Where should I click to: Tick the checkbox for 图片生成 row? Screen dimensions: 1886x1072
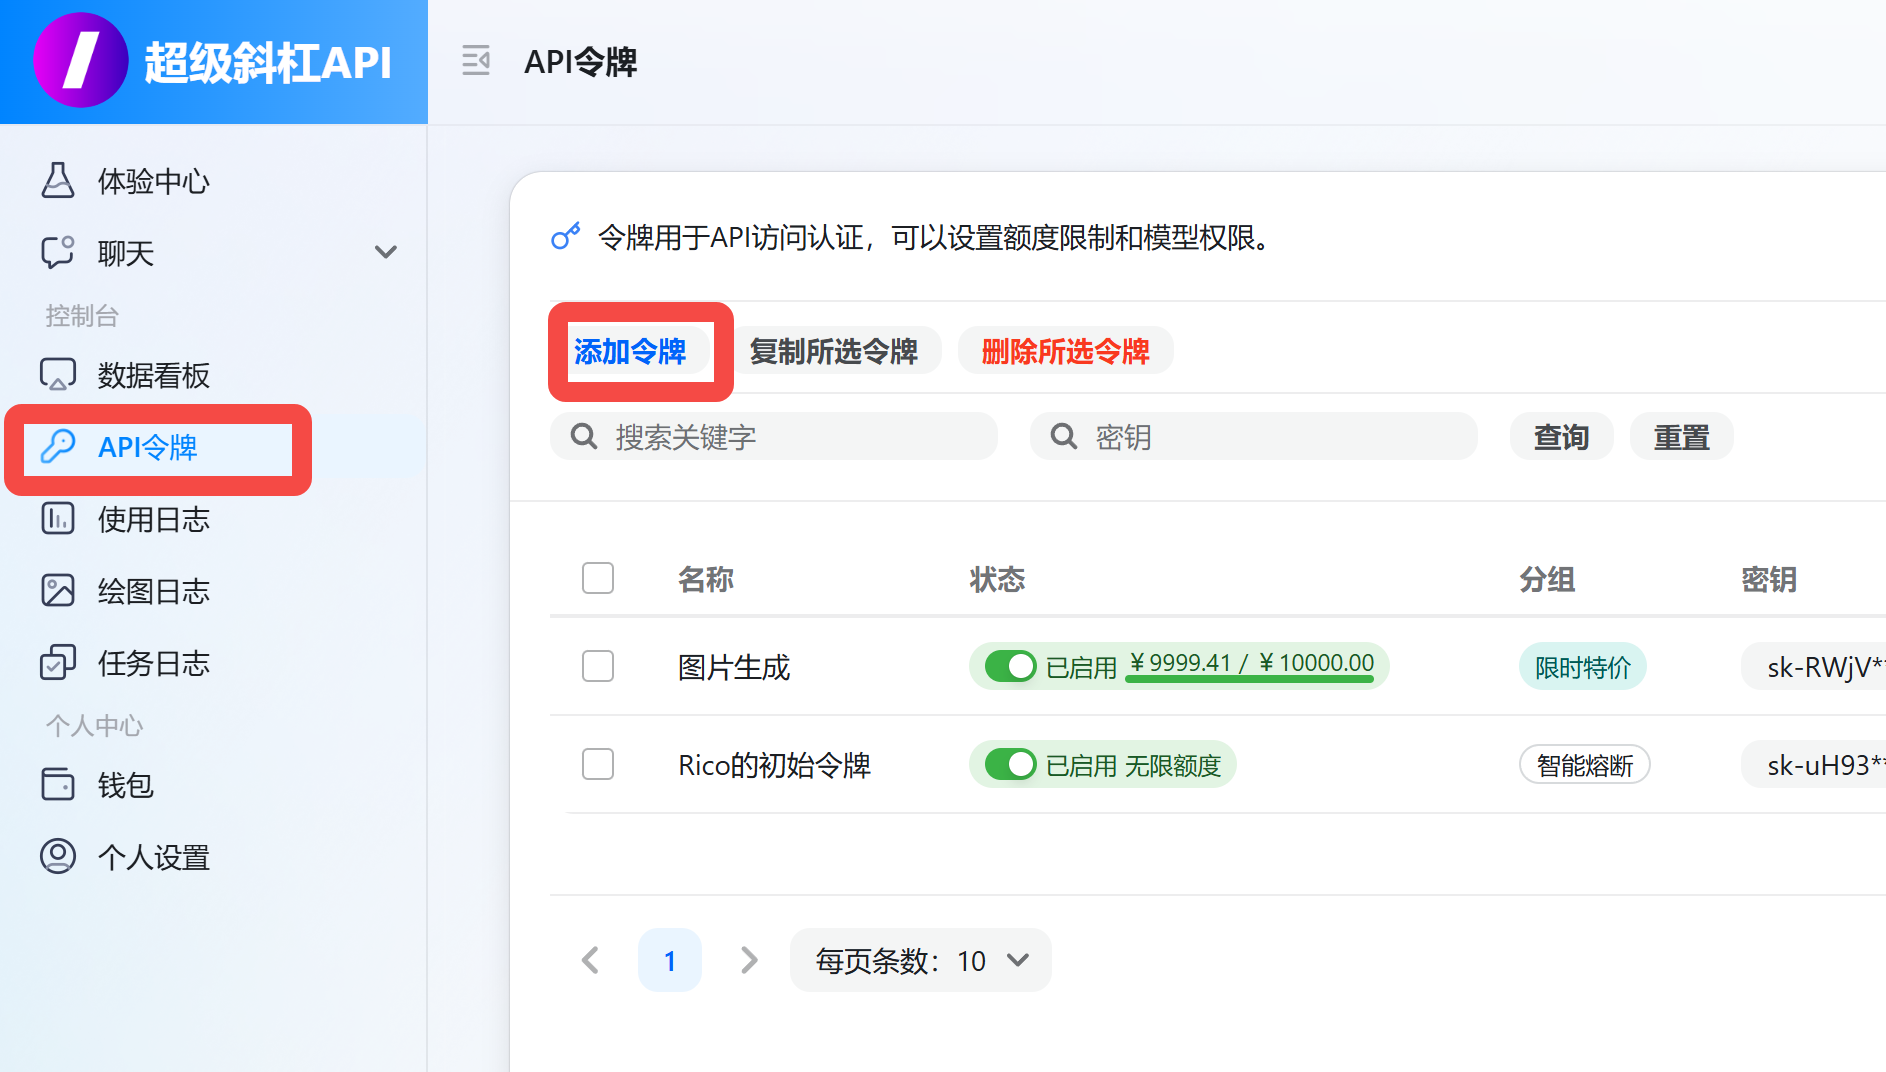pos(598,666)
